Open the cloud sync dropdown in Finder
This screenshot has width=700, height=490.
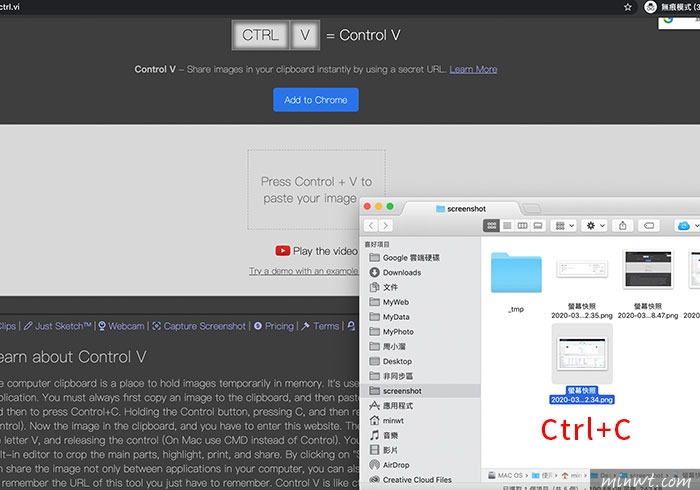click(688, 225)
